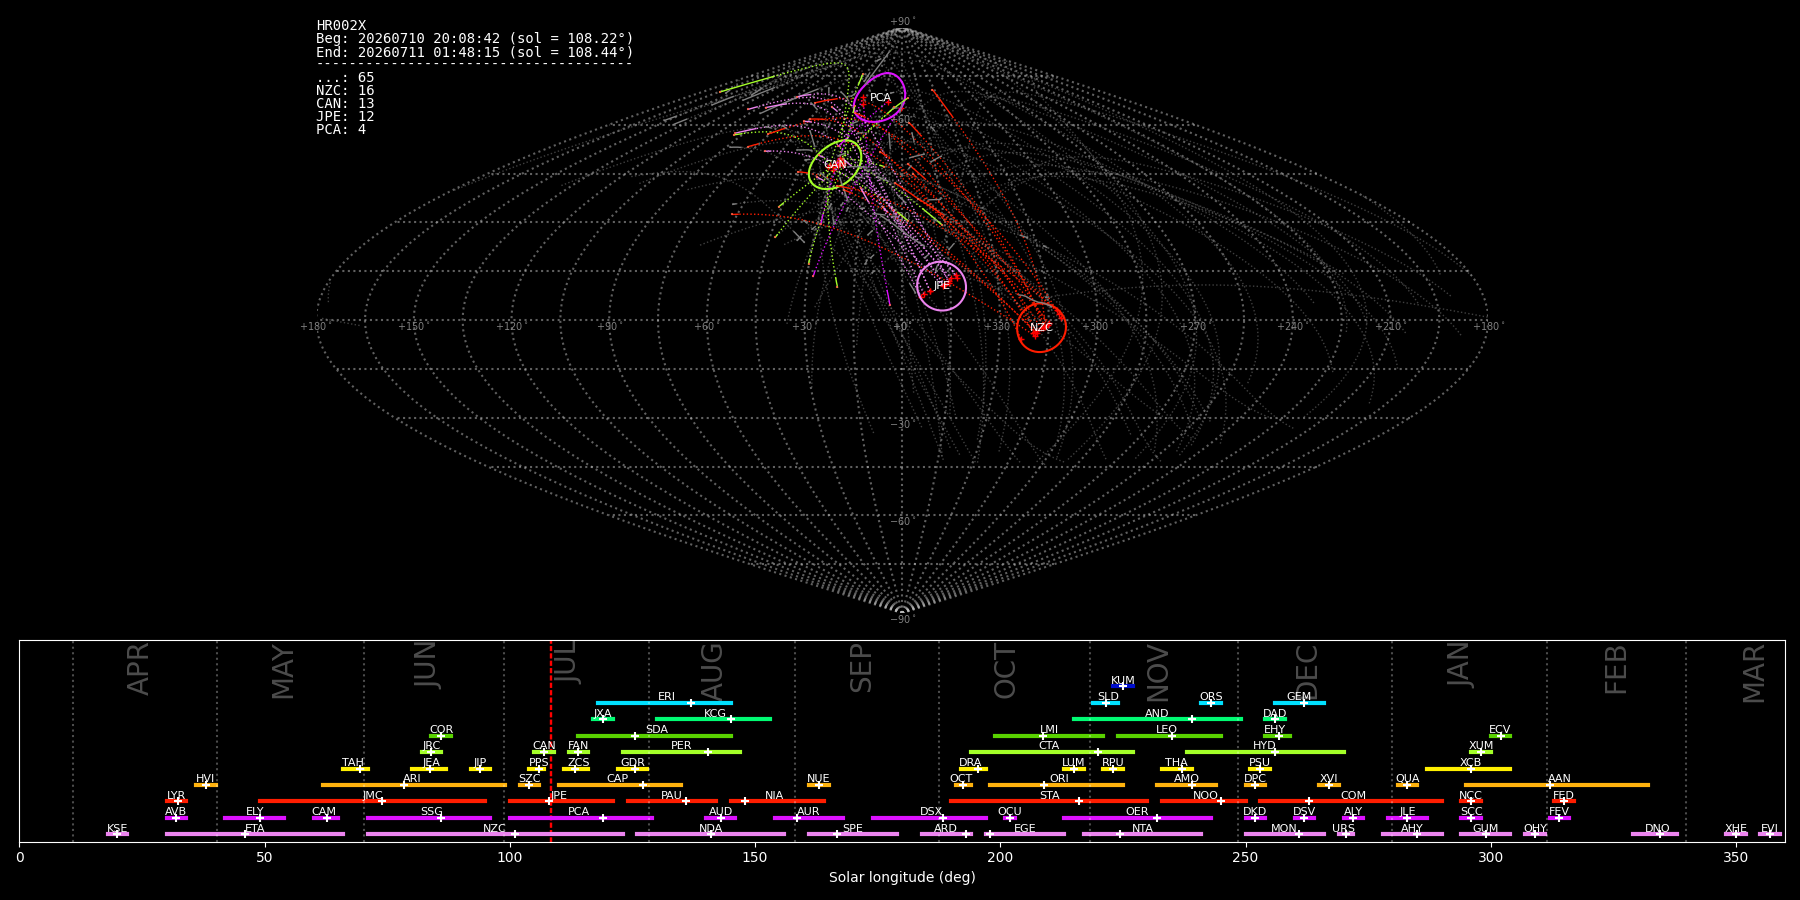Click the NTA shower label in timeline

tap(1142, 828)
